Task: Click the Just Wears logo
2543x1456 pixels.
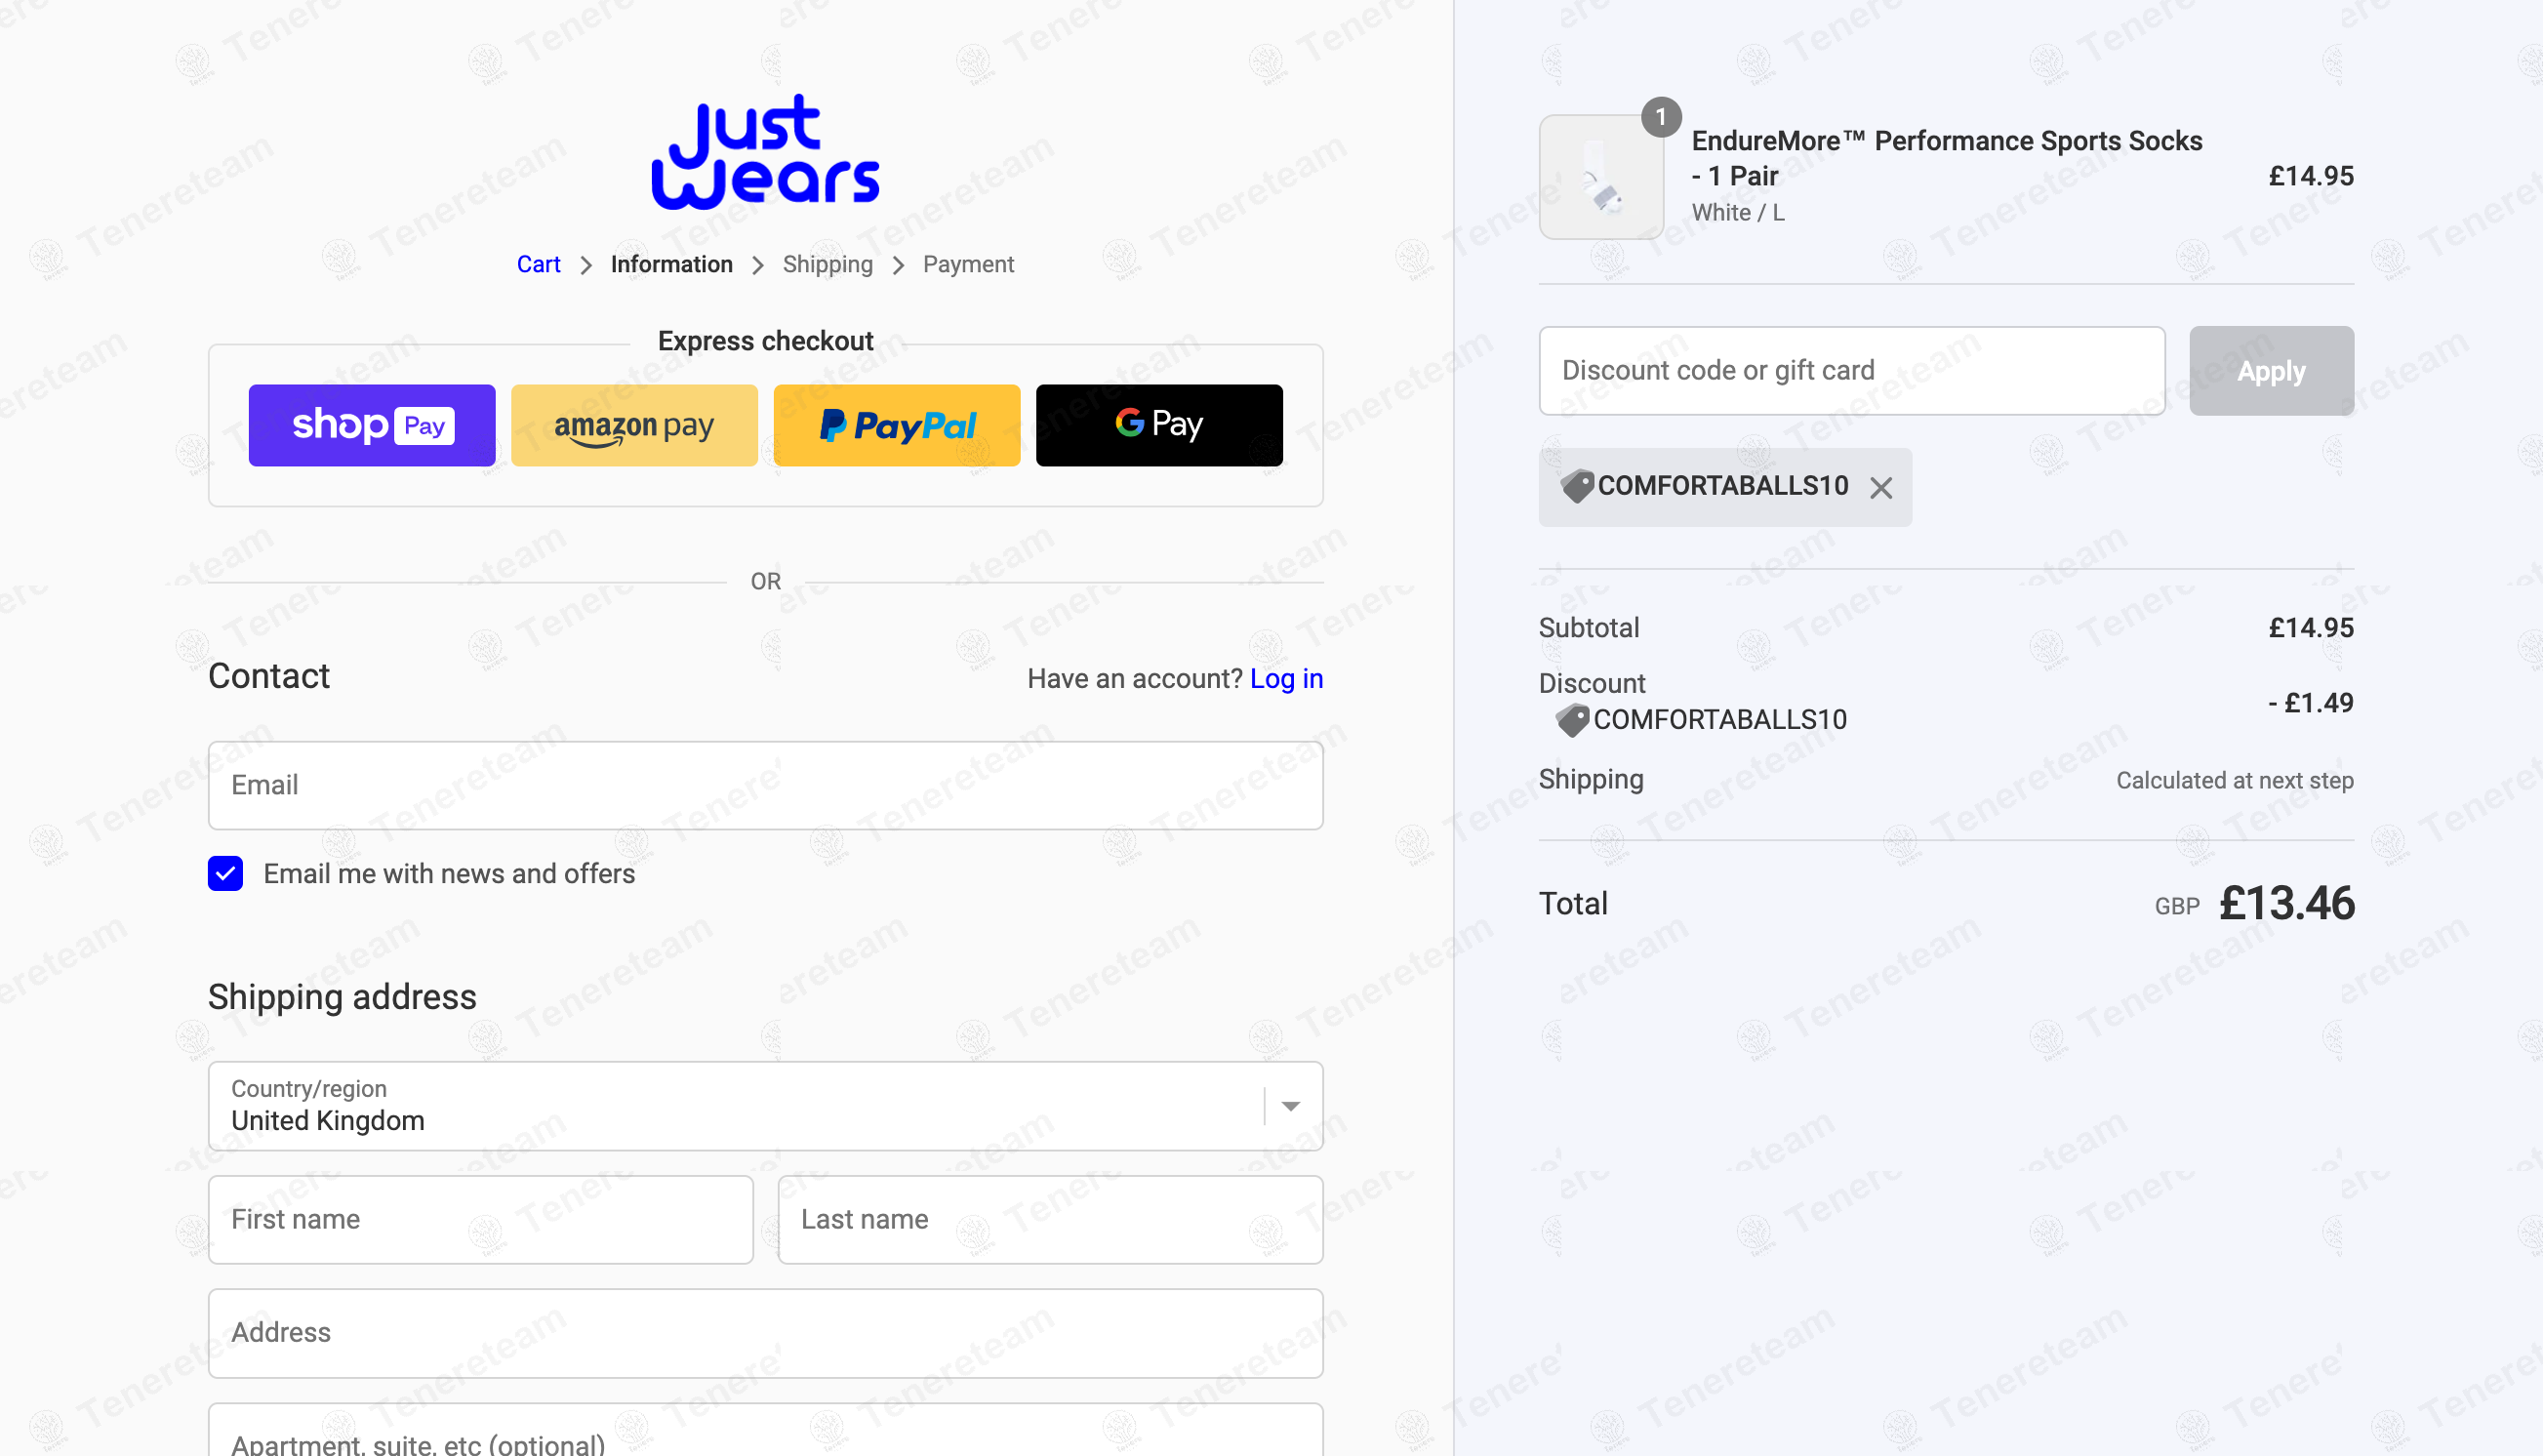Action: point(765,152)
